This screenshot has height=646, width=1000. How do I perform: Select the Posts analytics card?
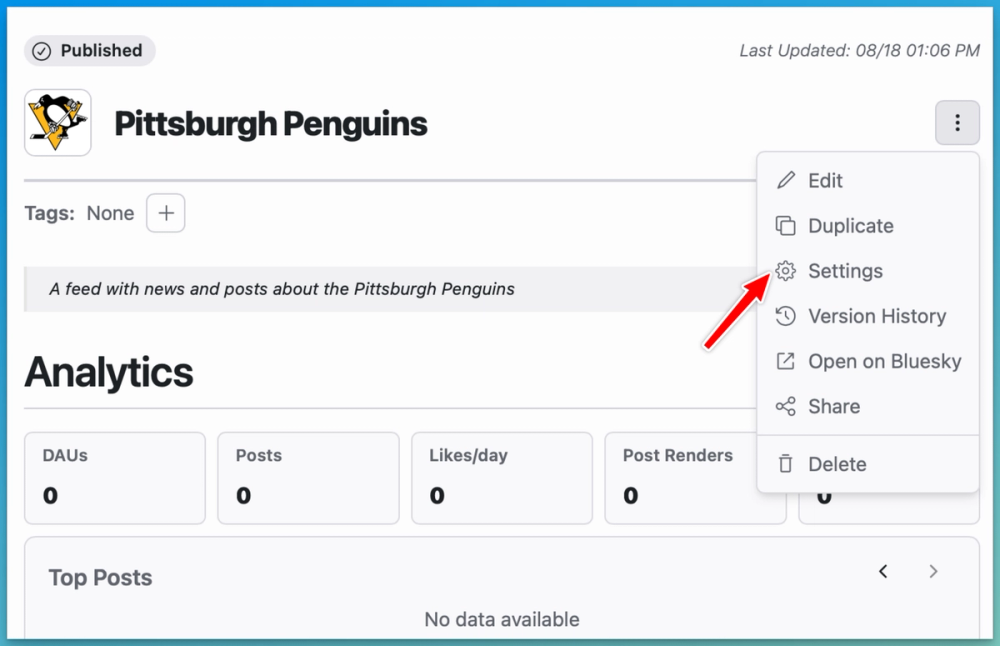pyautogui.click(x=308, y=478)
